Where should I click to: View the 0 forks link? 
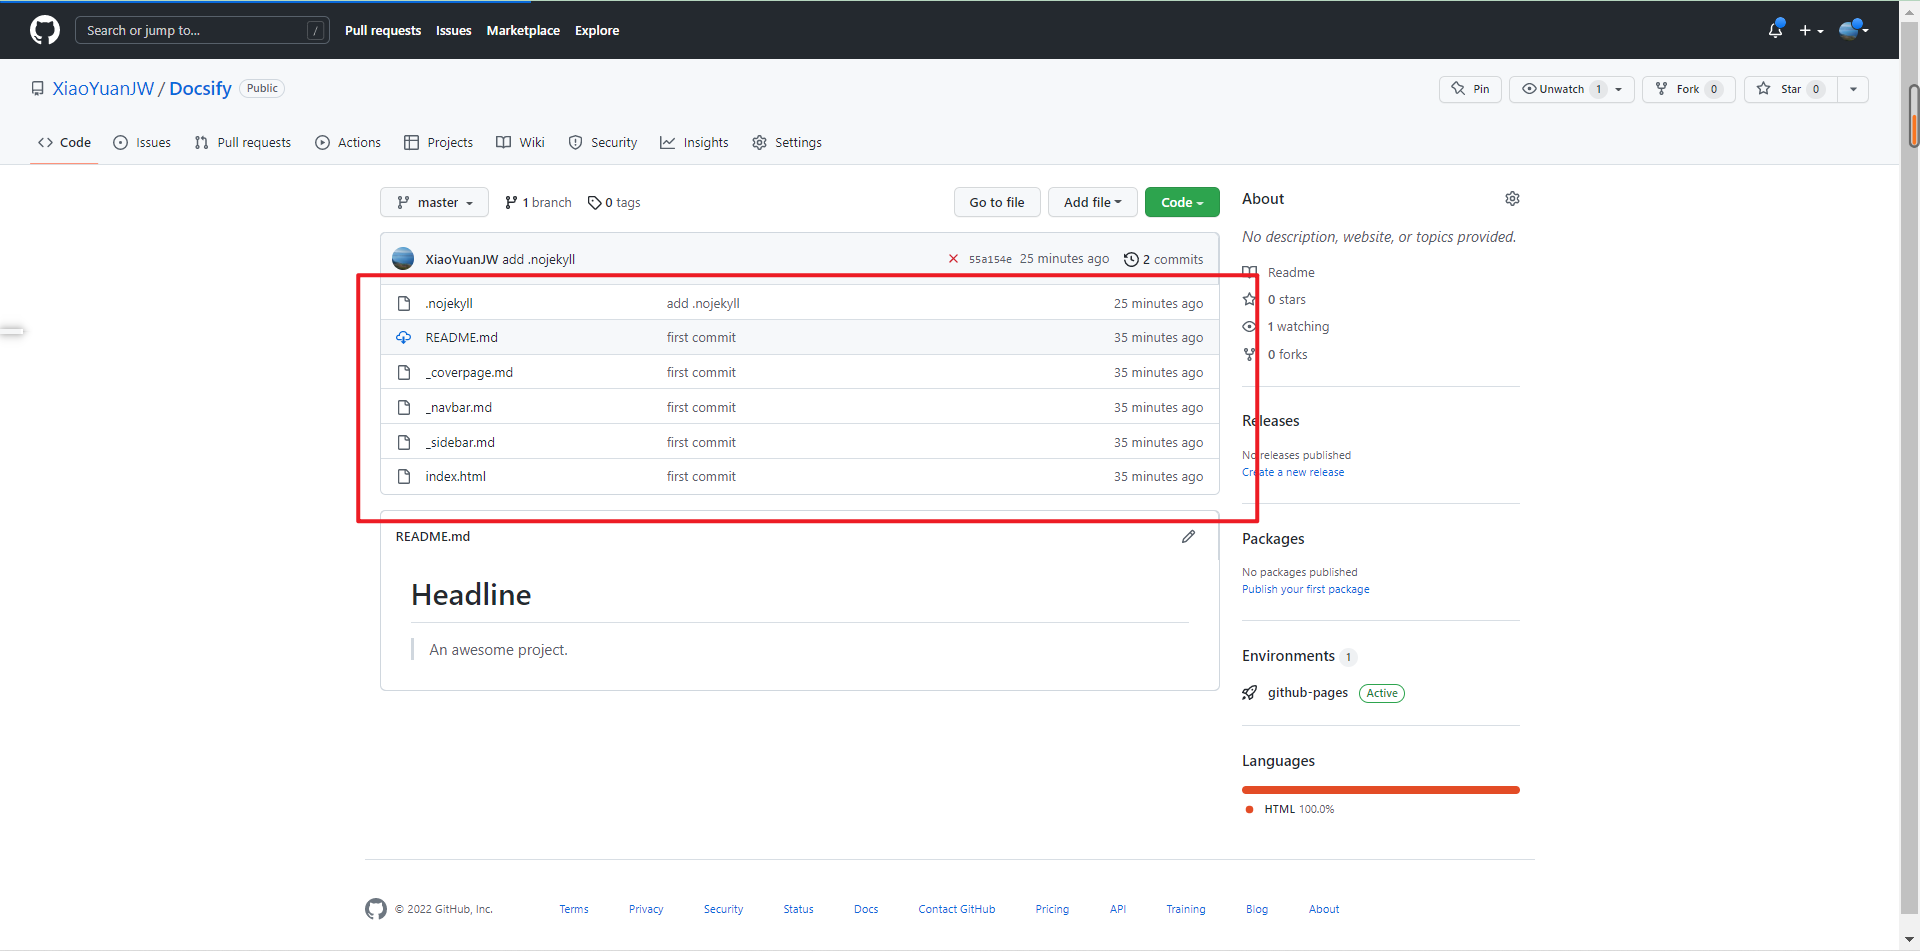tap(1275, 355)
